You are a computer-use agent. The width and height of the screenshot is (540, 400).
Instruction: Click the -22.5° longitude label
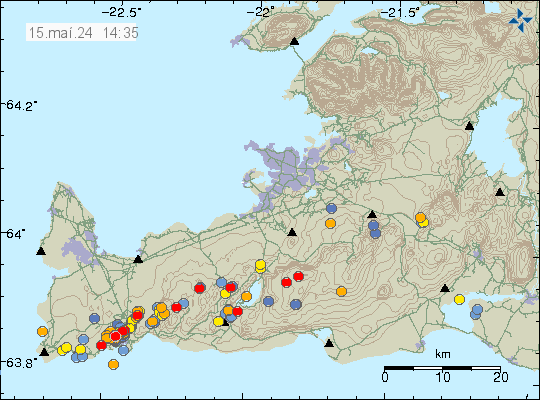coord(121,13)
